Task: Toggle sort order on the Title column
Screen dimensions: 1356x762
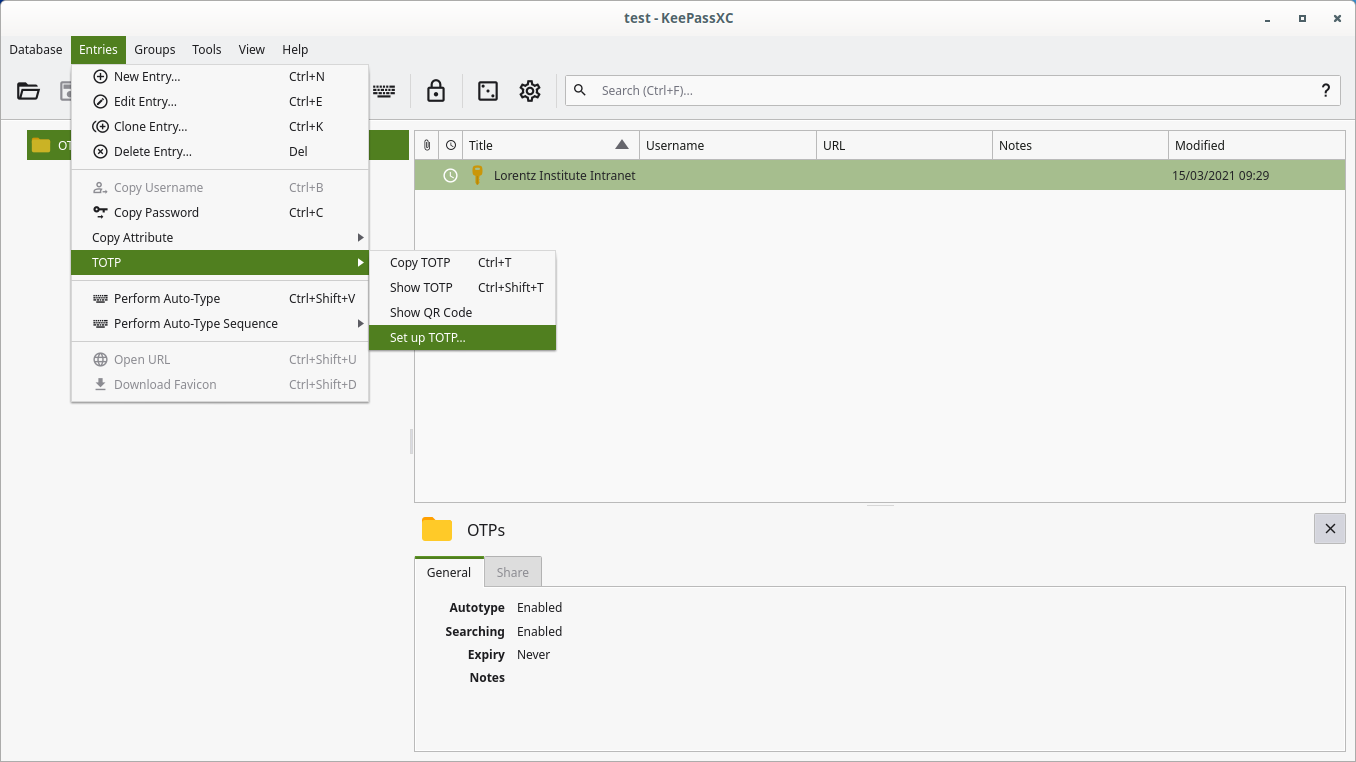Action: [550, 145]
